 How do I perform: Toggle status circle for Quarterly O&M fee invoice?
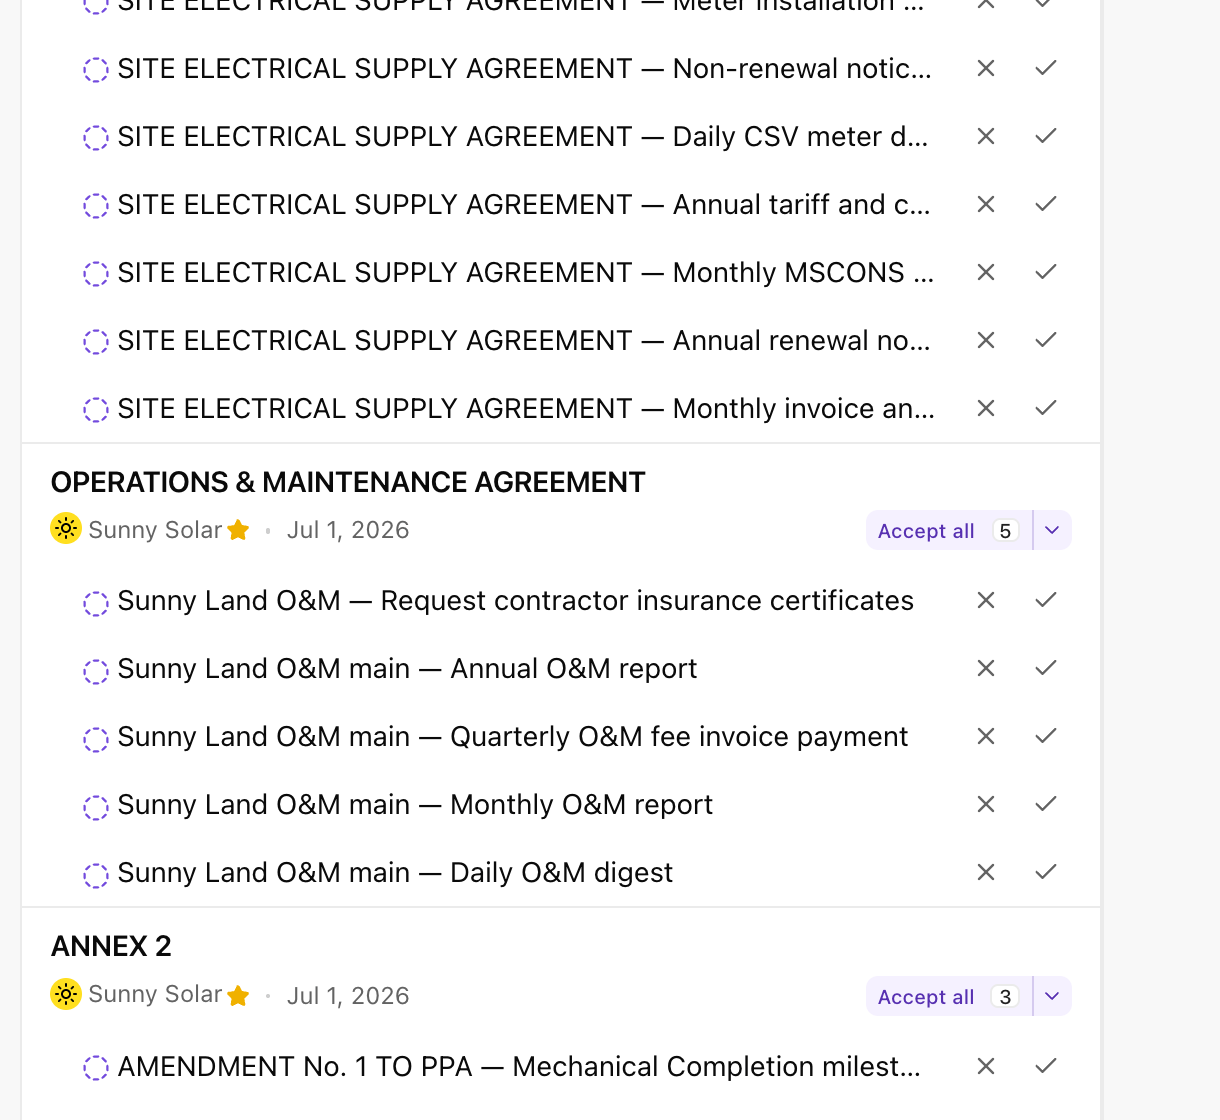click(96, 739)
